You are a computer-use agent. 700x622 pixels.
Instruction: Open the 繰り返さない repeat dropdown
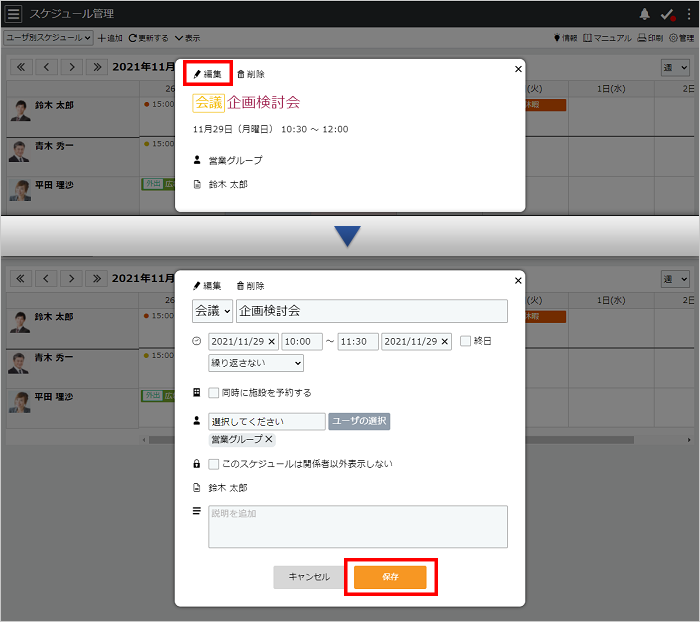(x=256, y=363)
